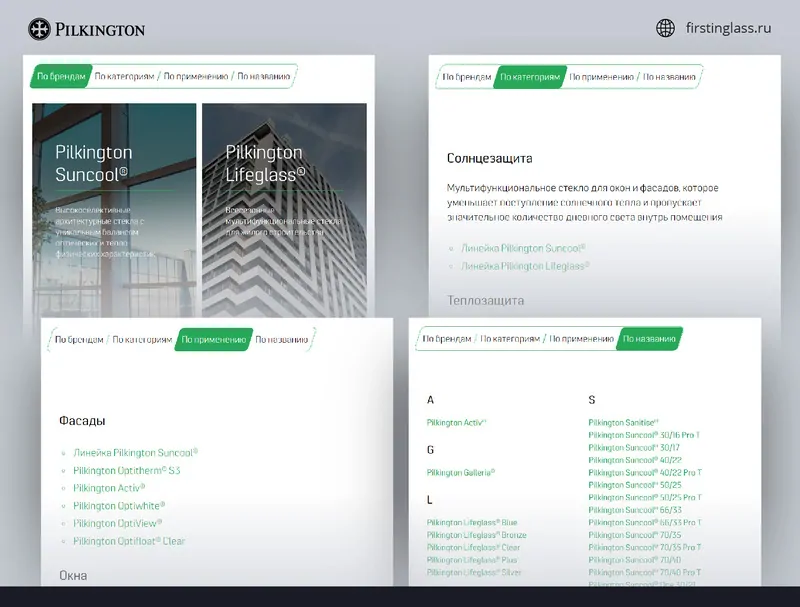
Task: Click the Pilkington logo in the header
Action: [x=86, y=29]
